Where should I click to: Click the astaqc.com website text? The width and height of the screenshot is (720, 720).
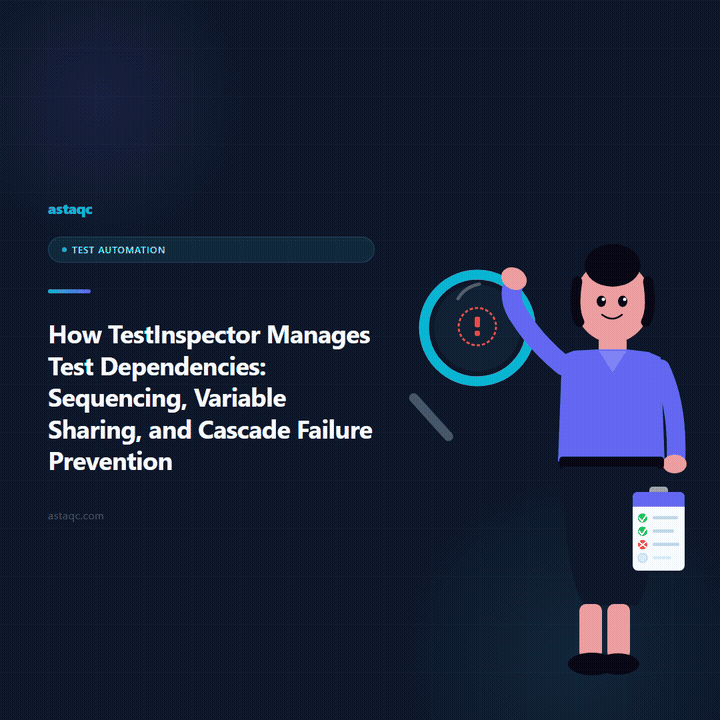coord(76,516)
